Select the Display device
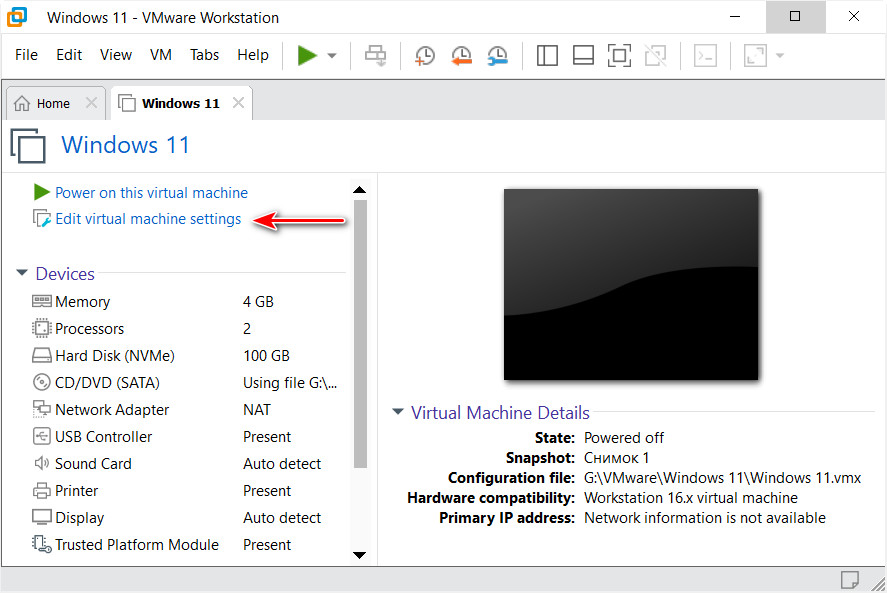887x593 pixels. pos(188,518)
